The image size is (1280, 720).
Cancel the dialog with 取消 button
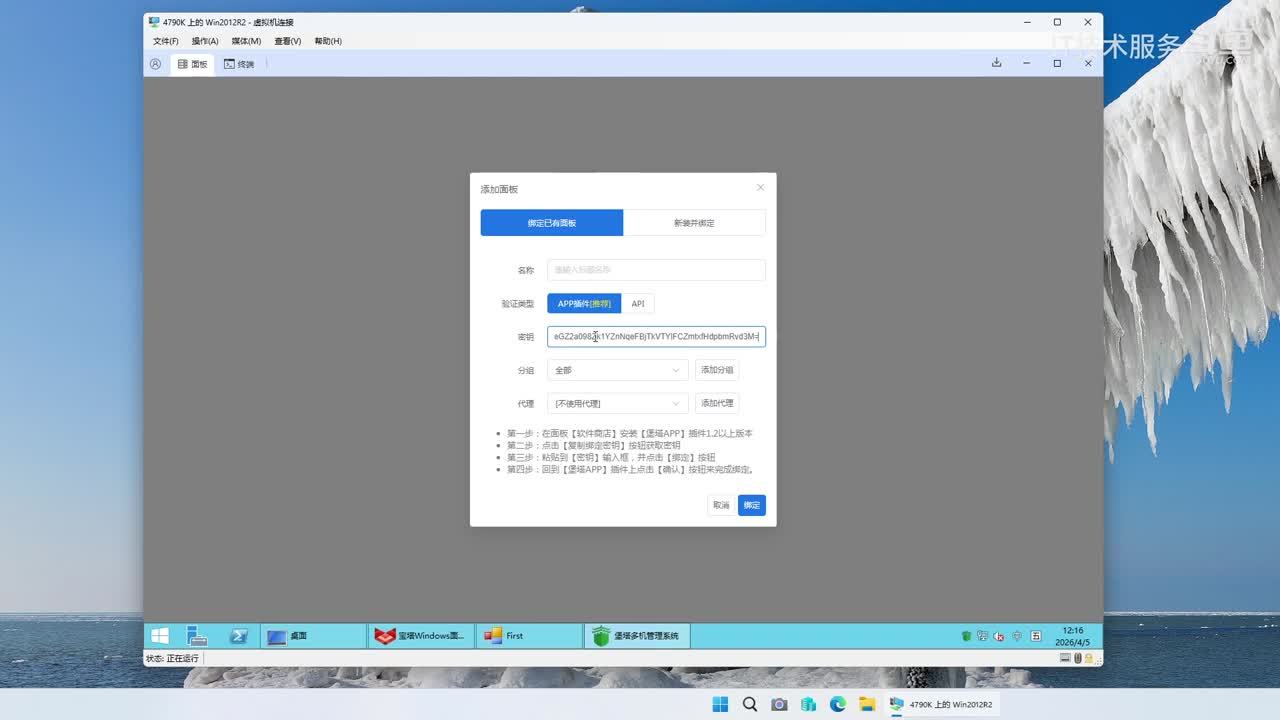721,505
